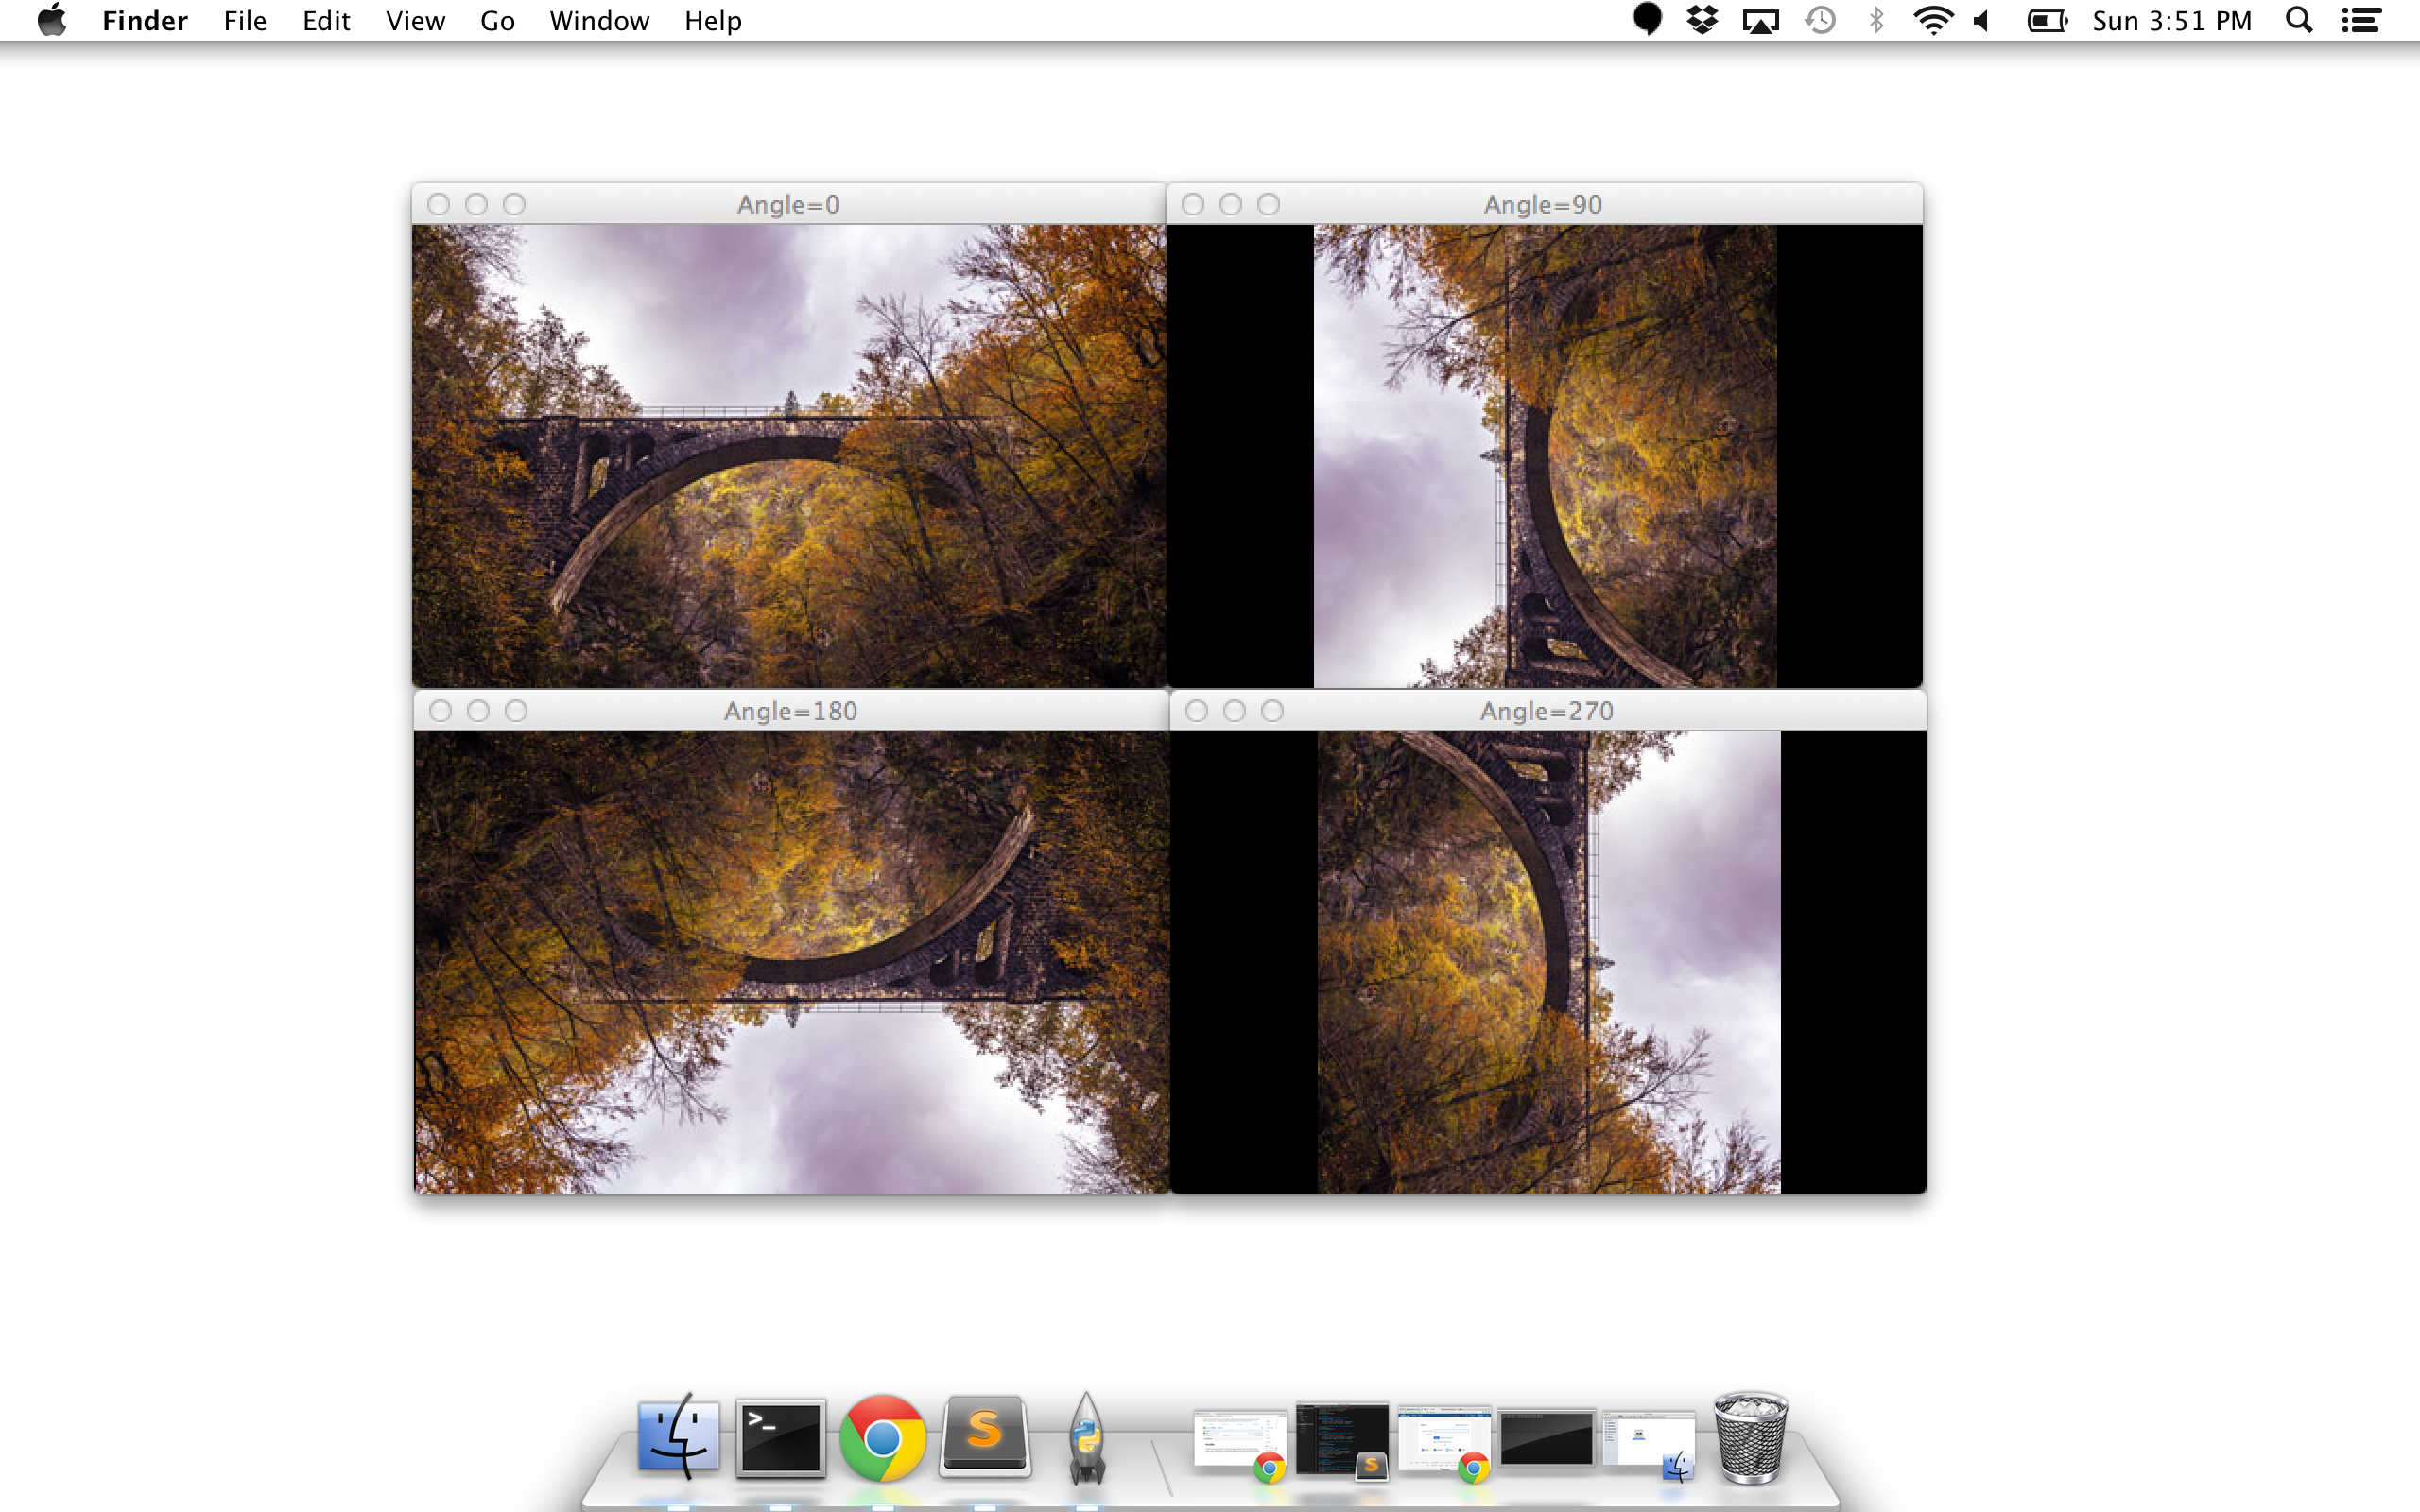The height and width of the screenshot is (1512, 2420).
Task: Open the View menu
Action: (415, 21)
